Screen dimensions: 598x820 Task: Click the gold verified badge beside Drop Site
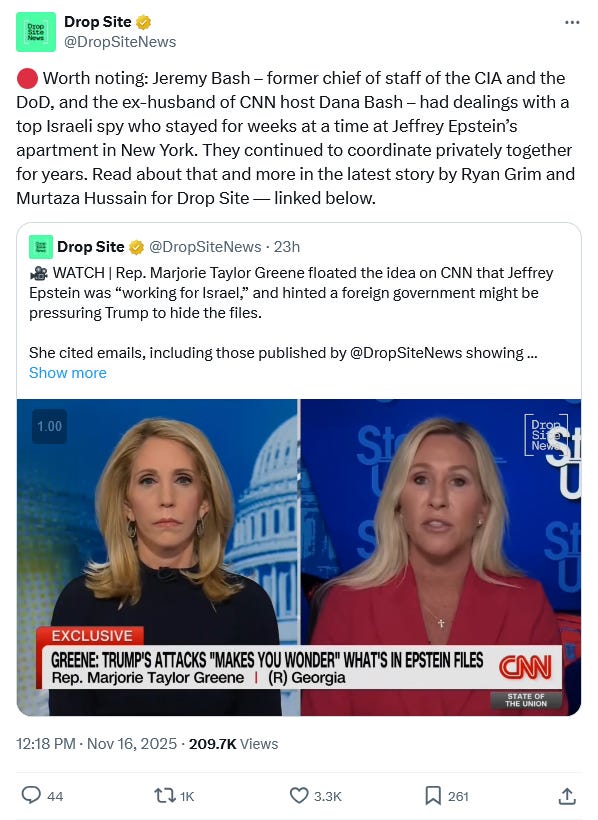143,22
